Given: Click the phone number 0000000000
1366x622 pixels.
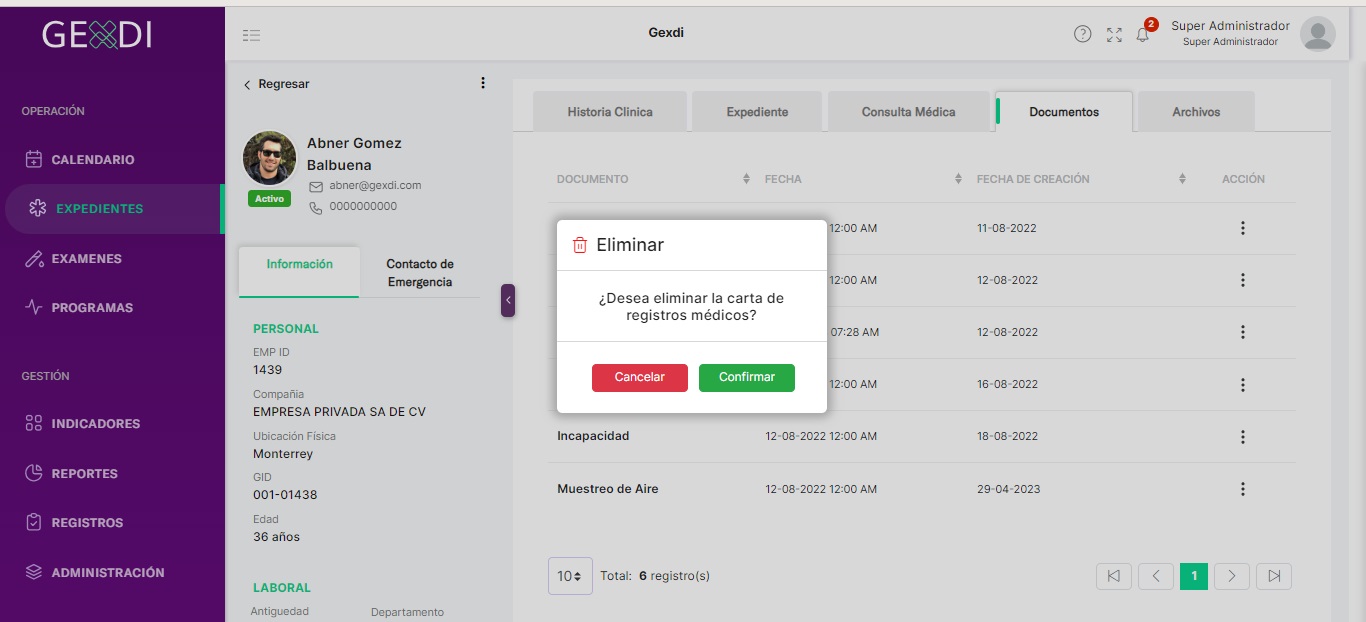Looking at the screenshot, I should pos(363,206).
